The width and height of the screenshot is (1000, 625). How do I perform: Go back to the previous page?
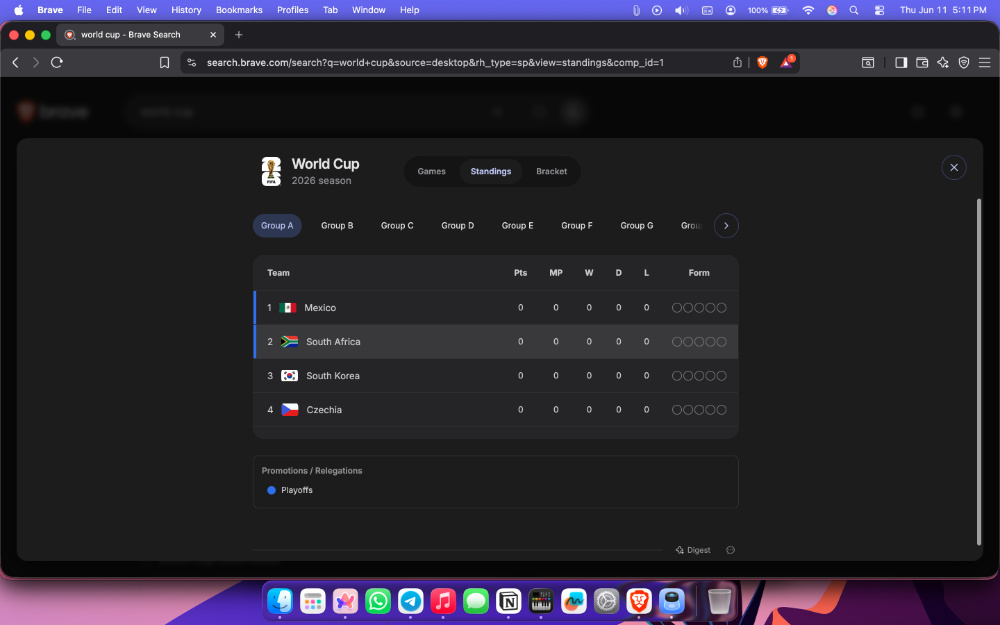coord(16,62)
